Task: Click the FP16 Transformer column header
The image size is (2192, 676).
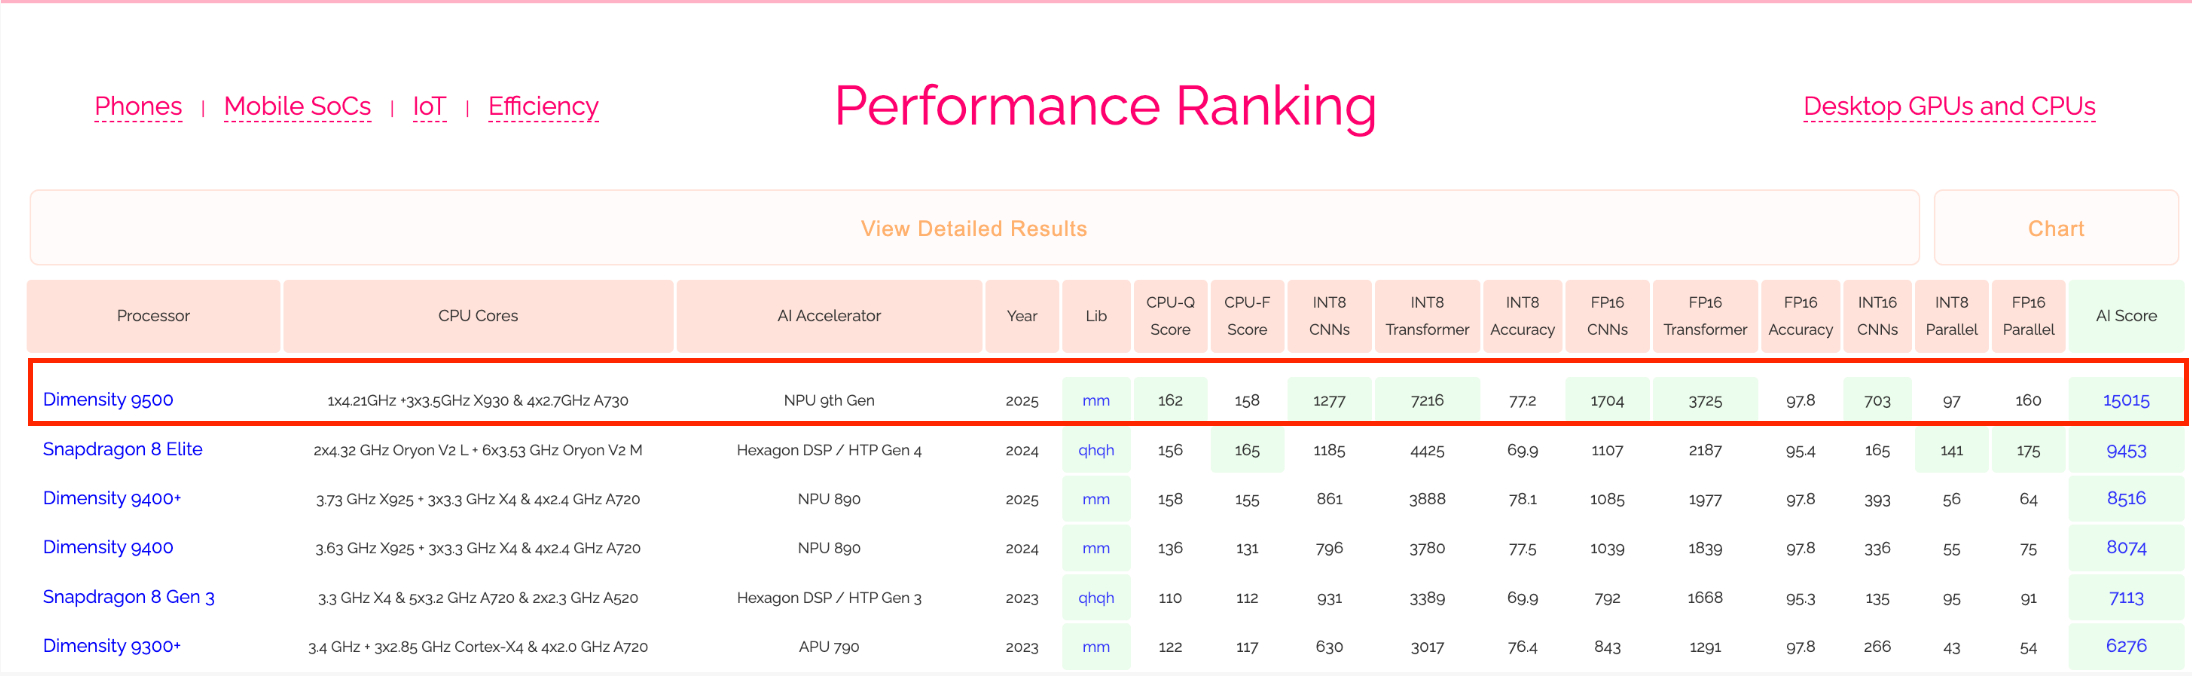Action: pos(1705,316)
